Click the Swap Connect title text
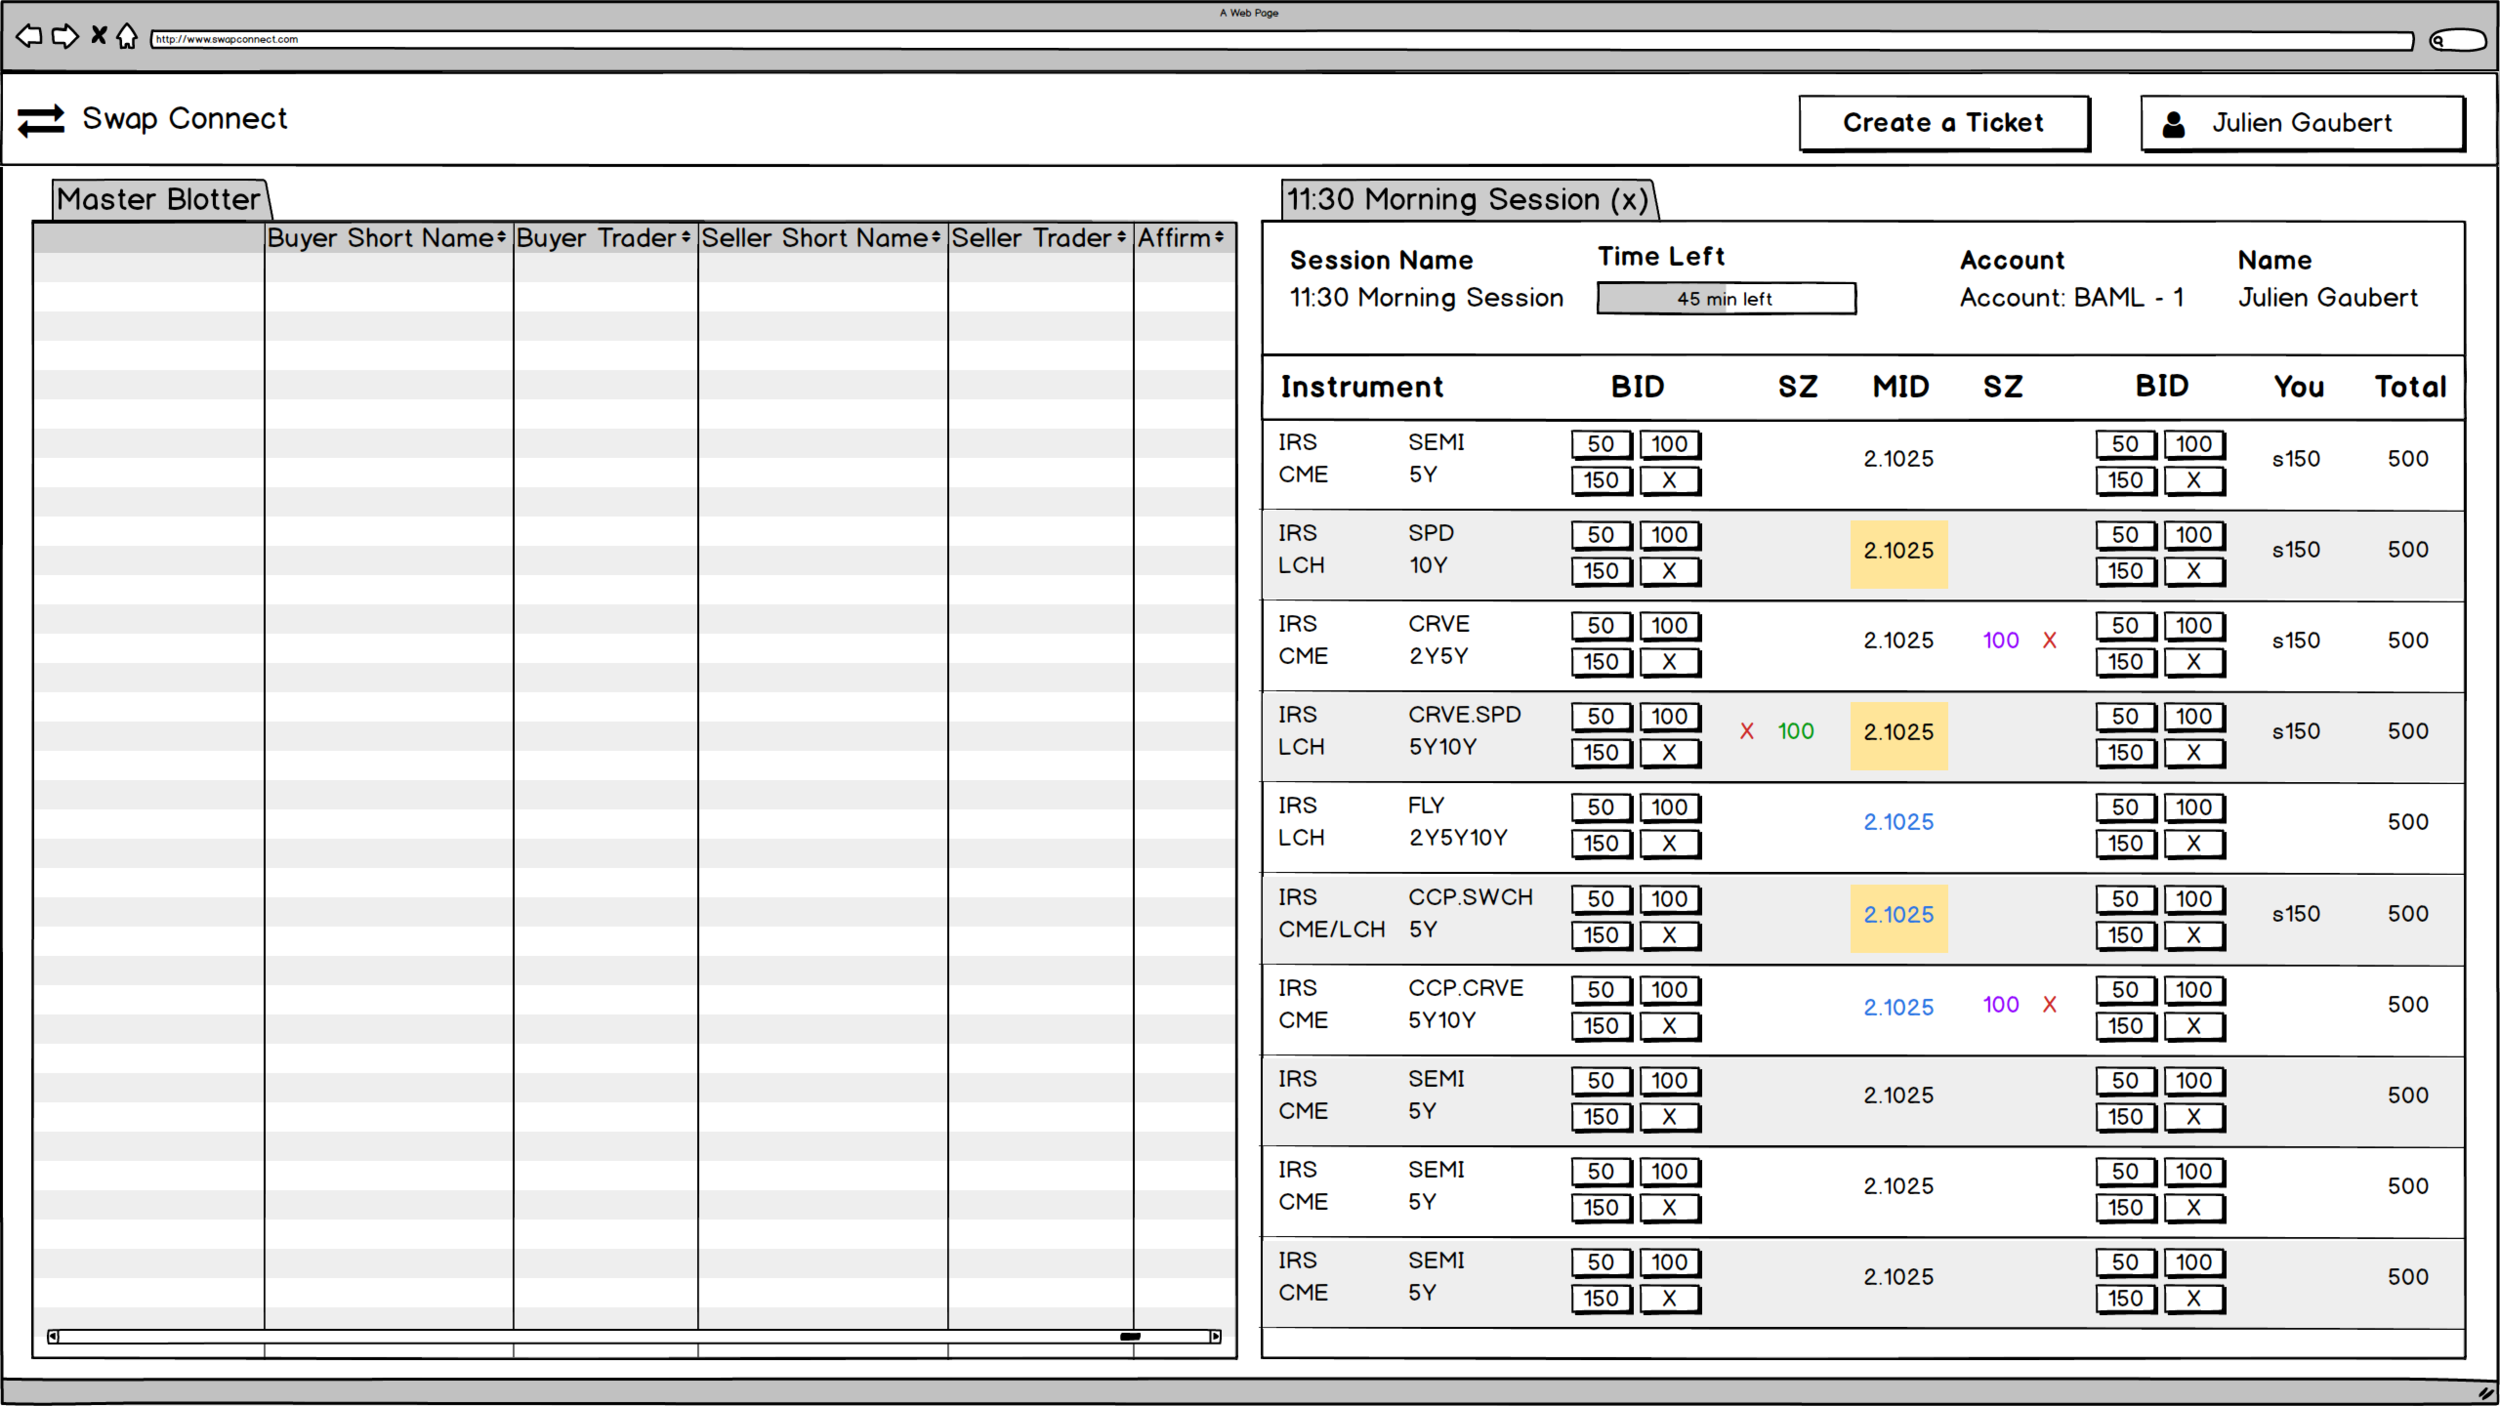 point(185,119)
